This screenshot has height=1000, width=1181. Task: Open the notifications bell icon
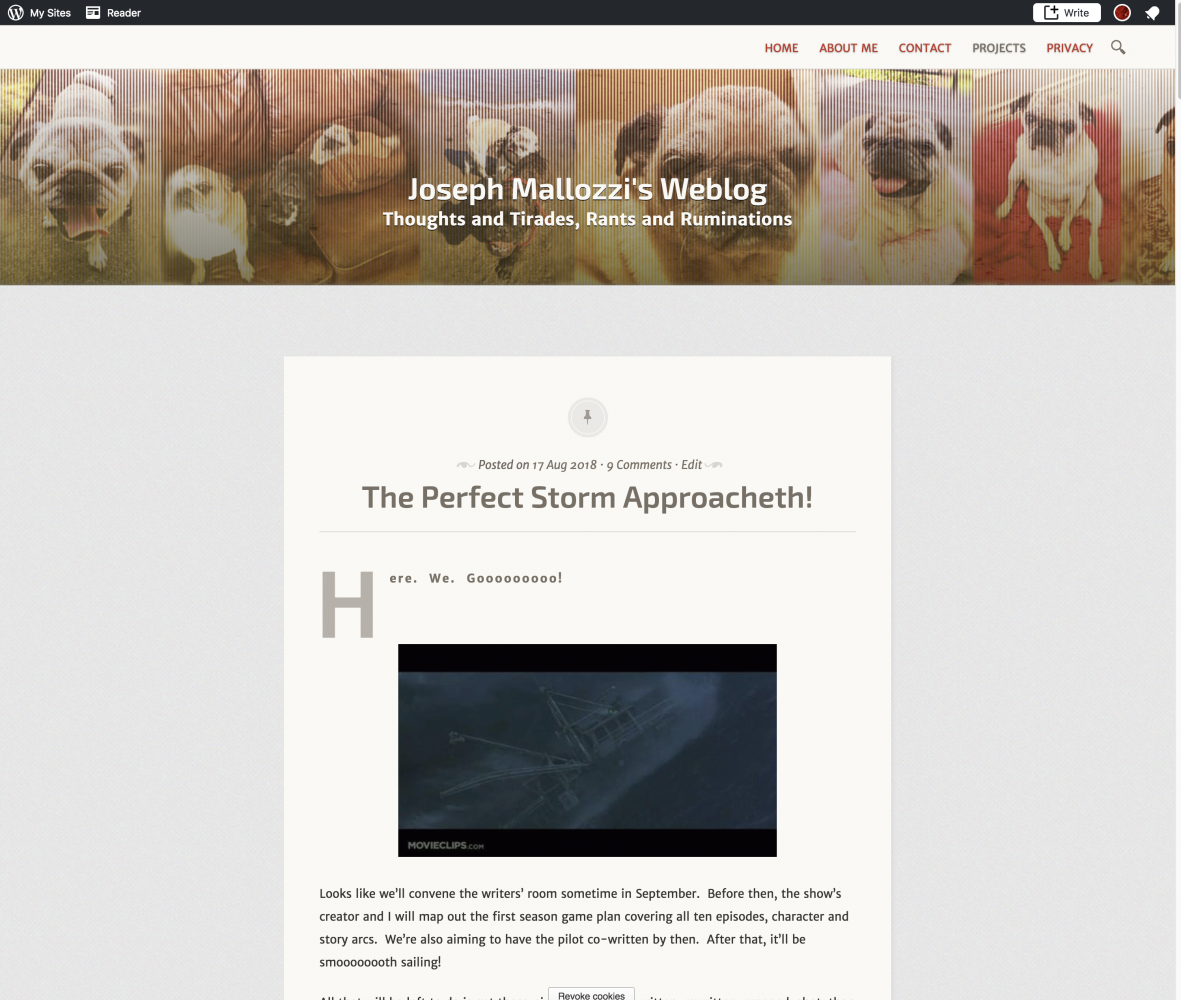click(1152, 13)
